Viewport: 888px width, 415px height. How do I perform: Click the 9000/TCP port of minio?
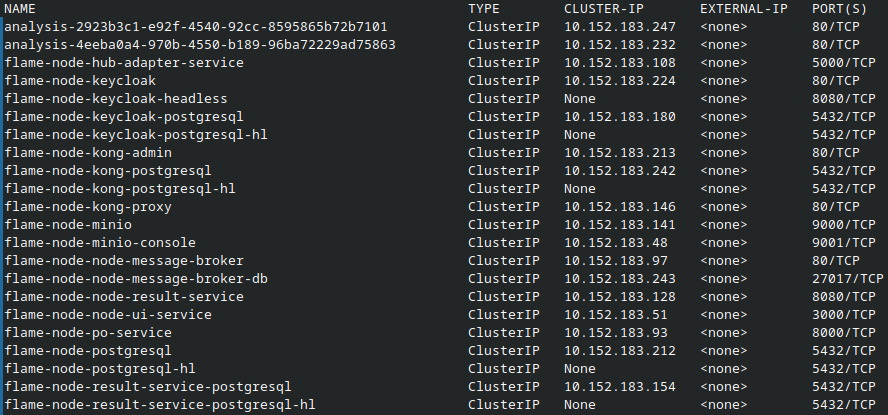click(x=843, y=225)
